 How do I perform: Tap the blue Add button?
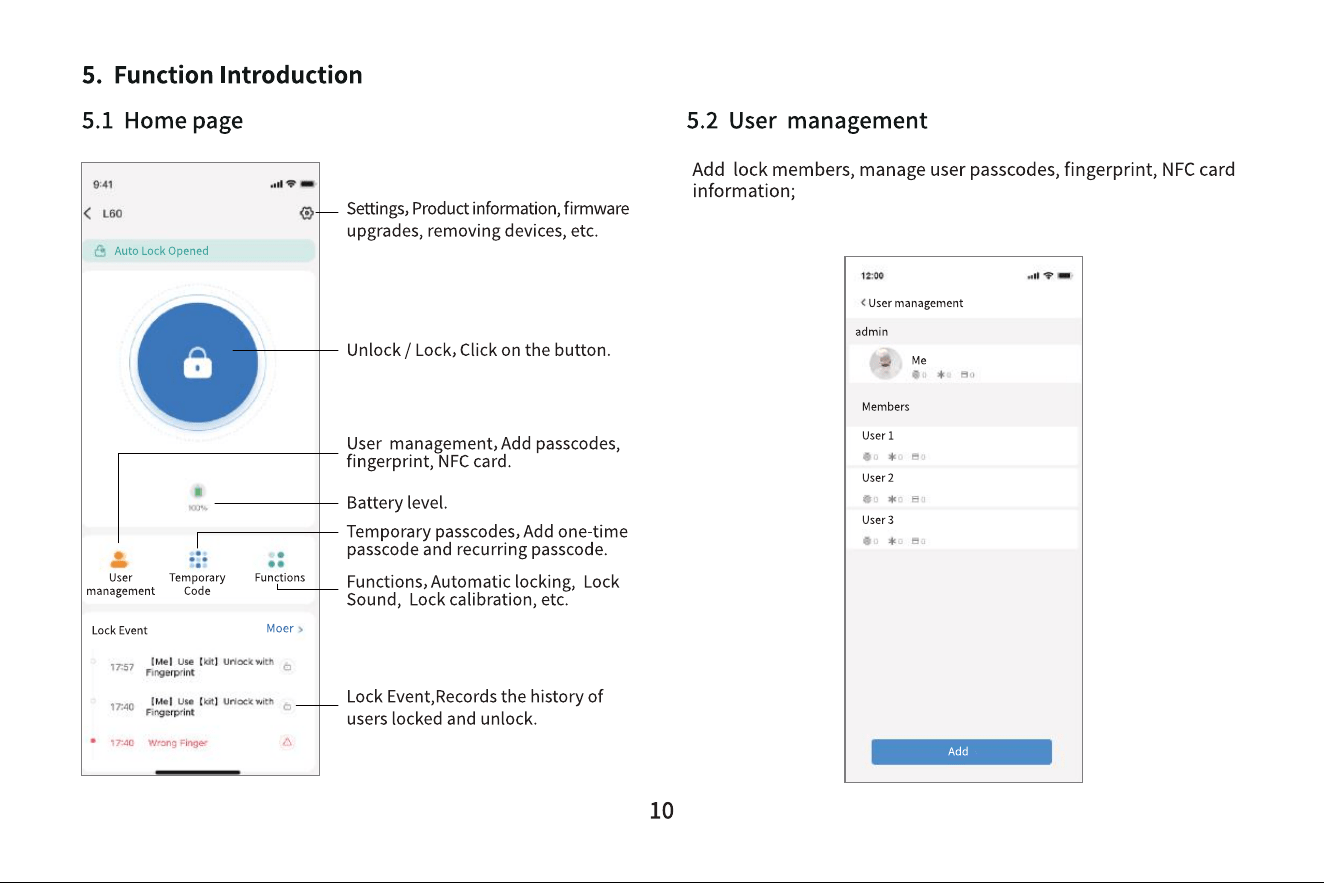(961, 752)
